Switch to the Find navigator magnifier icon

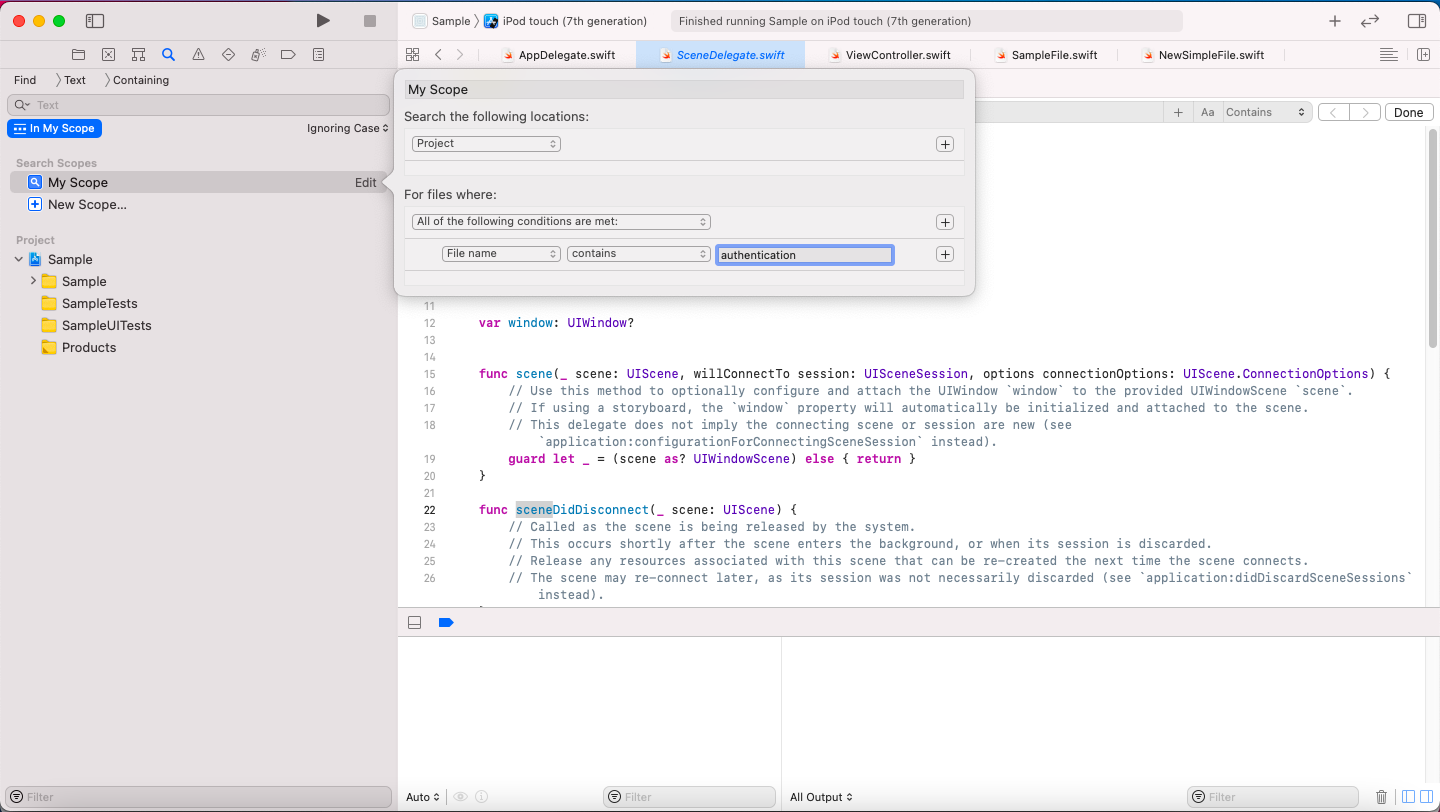pyautogui.click(x=168, y=55)
